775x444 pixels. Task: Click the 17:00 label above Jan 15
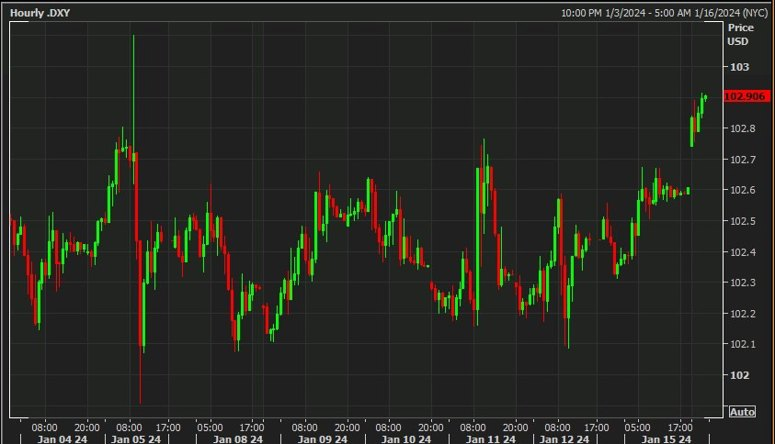pos(680,427)
